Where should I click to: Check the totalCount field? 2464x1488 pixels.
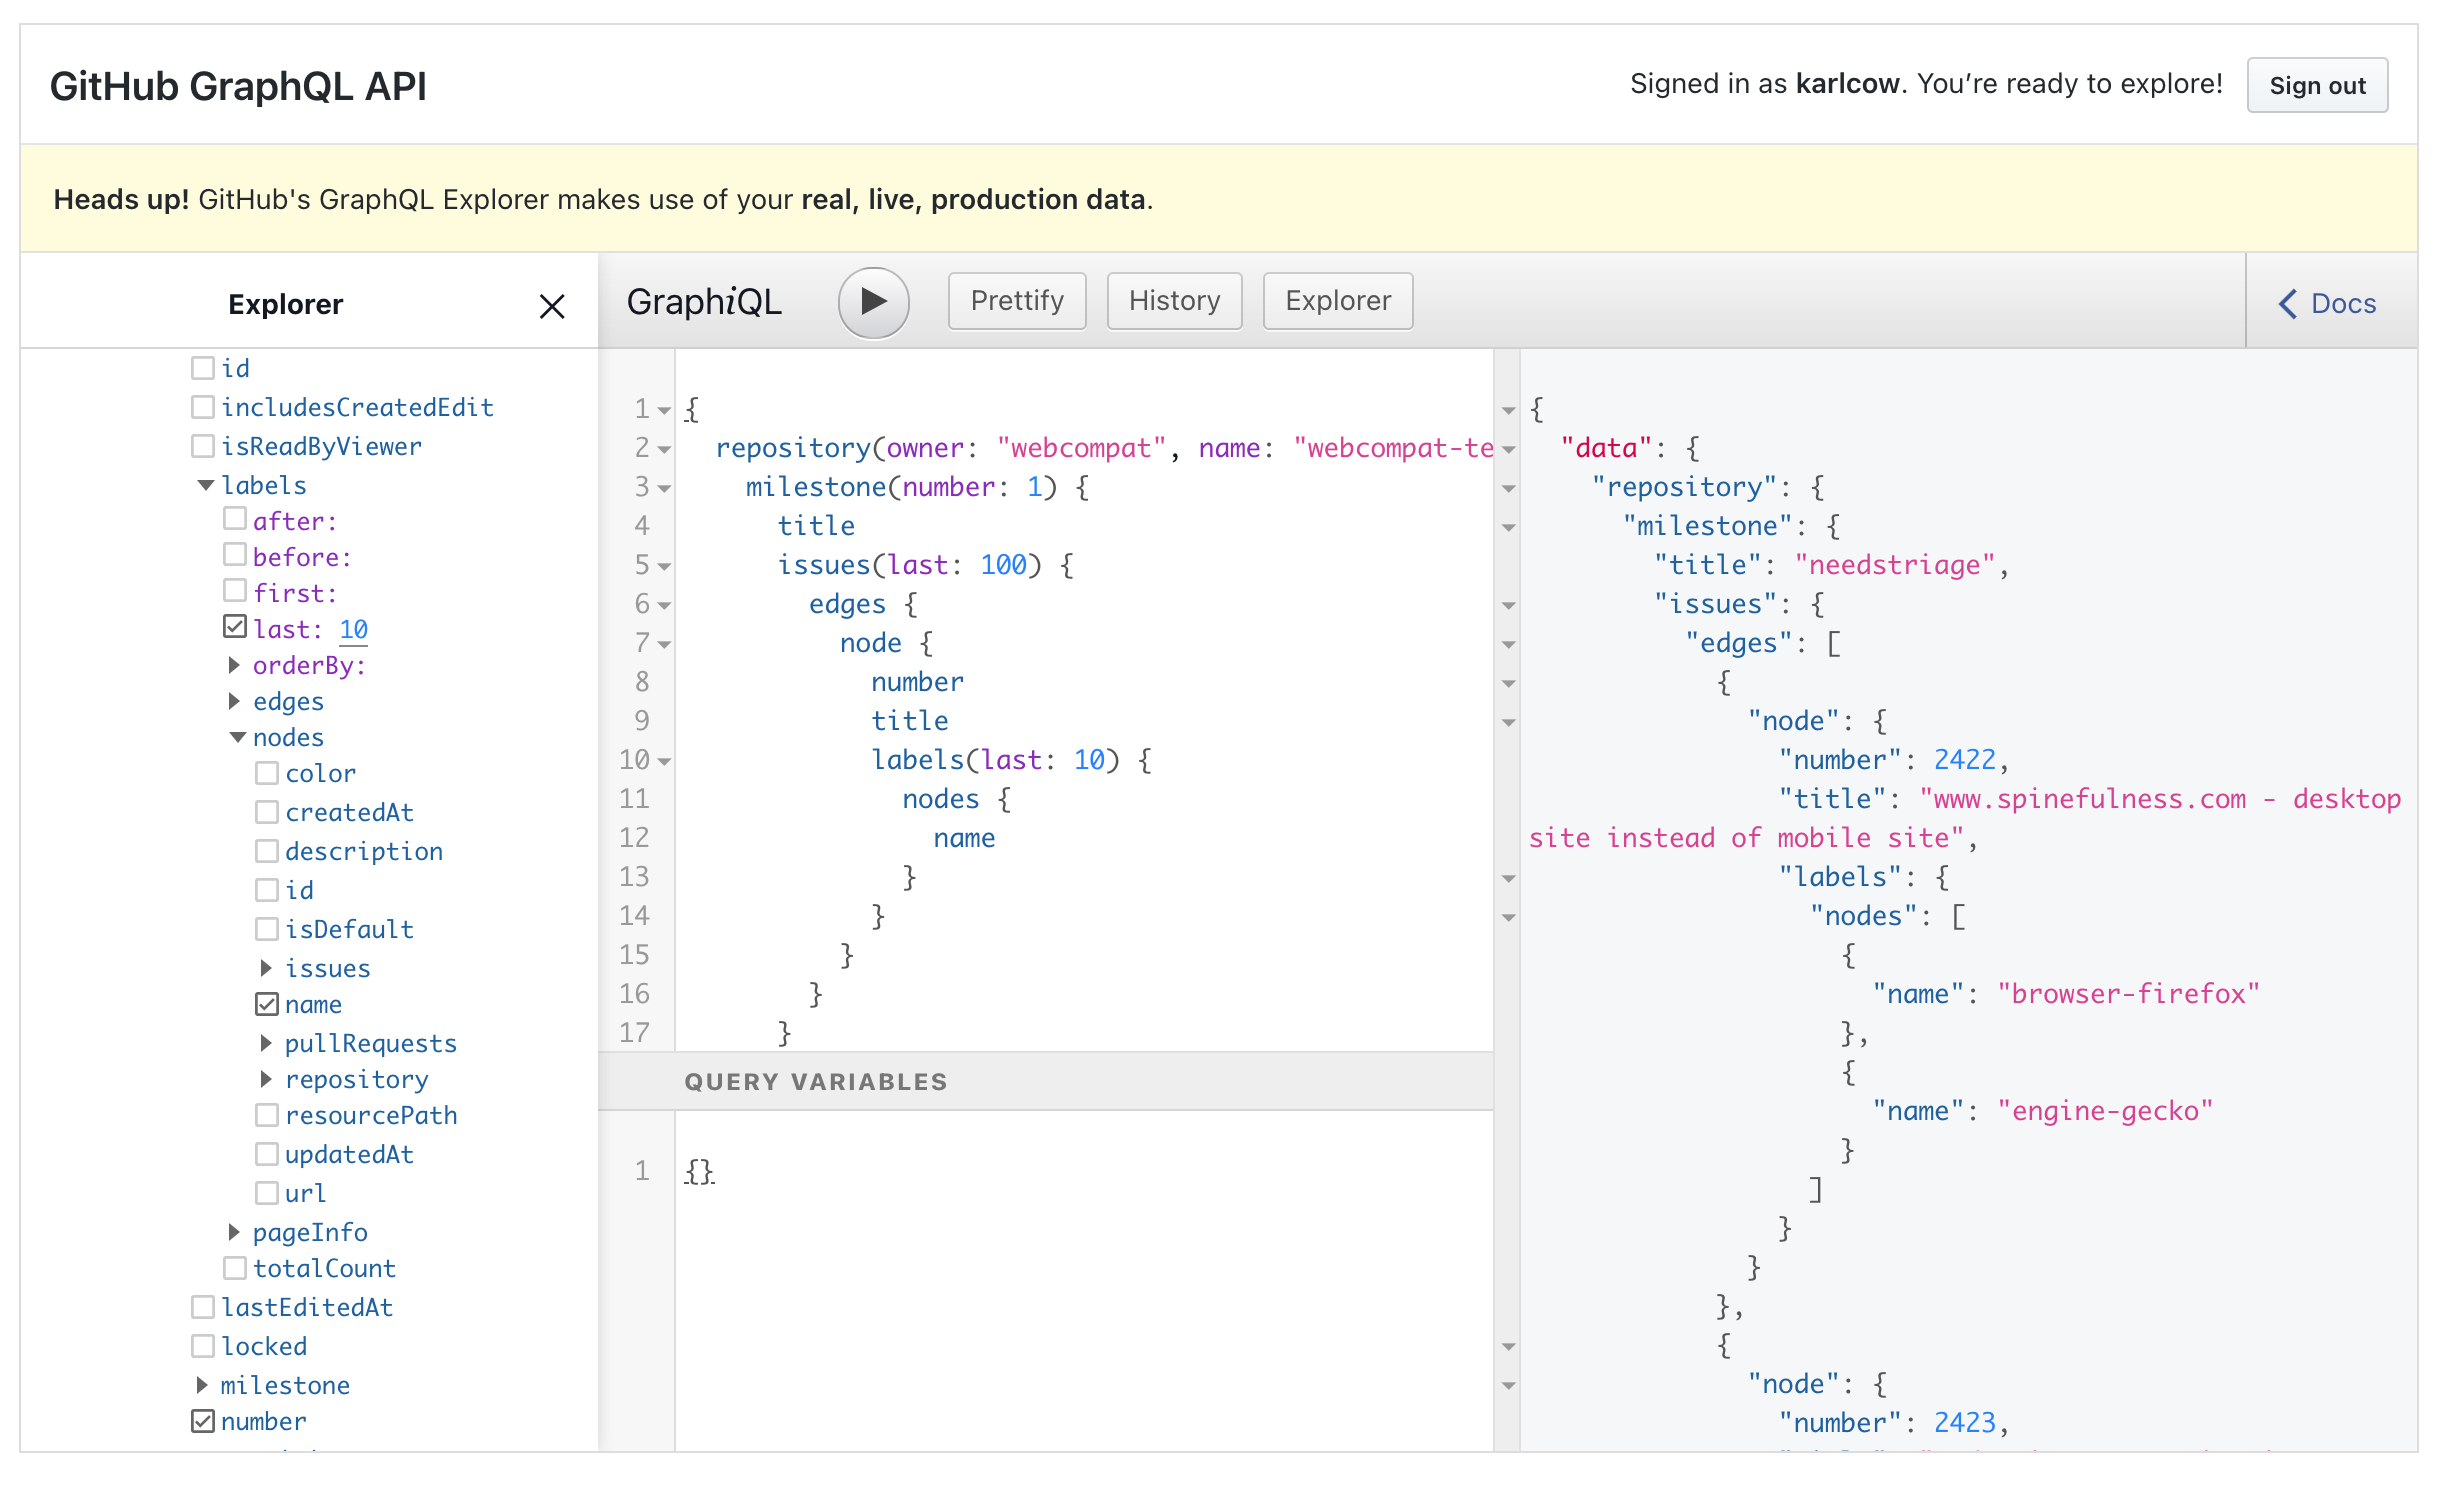(235, 1267)
